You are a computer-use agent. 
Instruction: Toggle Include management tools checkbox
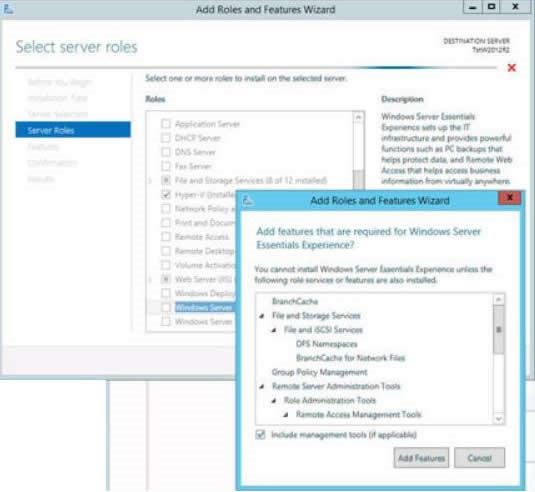[260, 434]
